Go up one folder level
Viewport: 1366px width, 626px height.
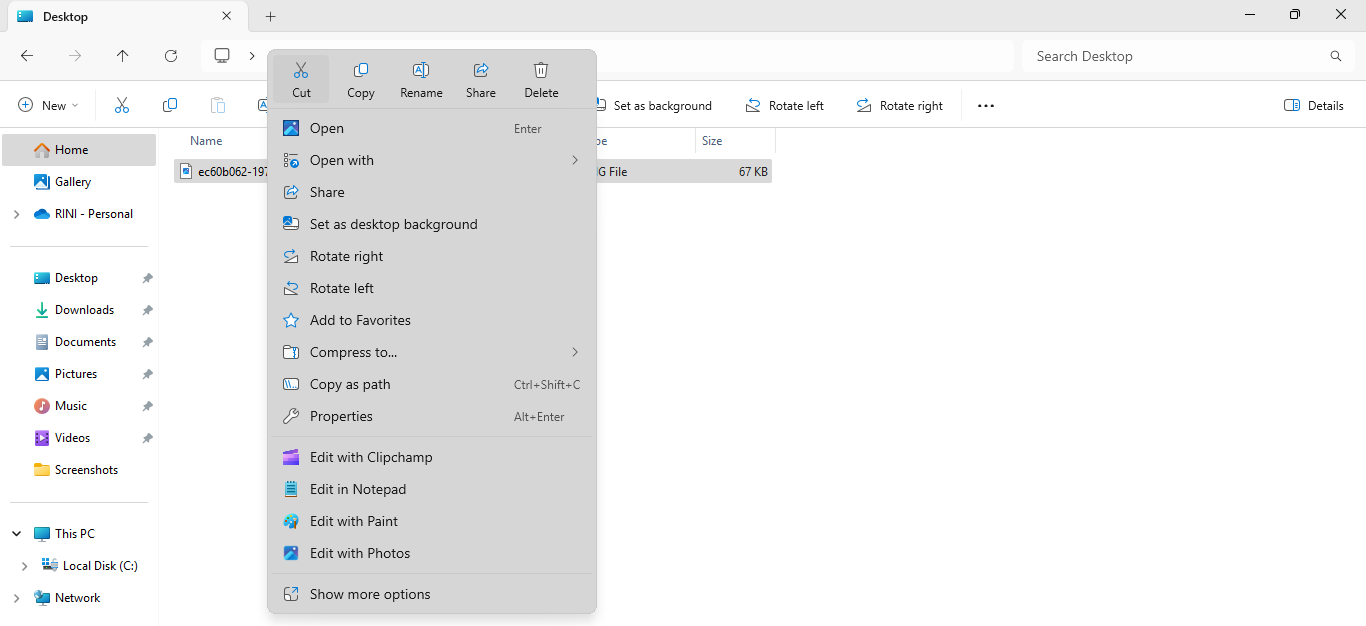(x=123, y=56)
